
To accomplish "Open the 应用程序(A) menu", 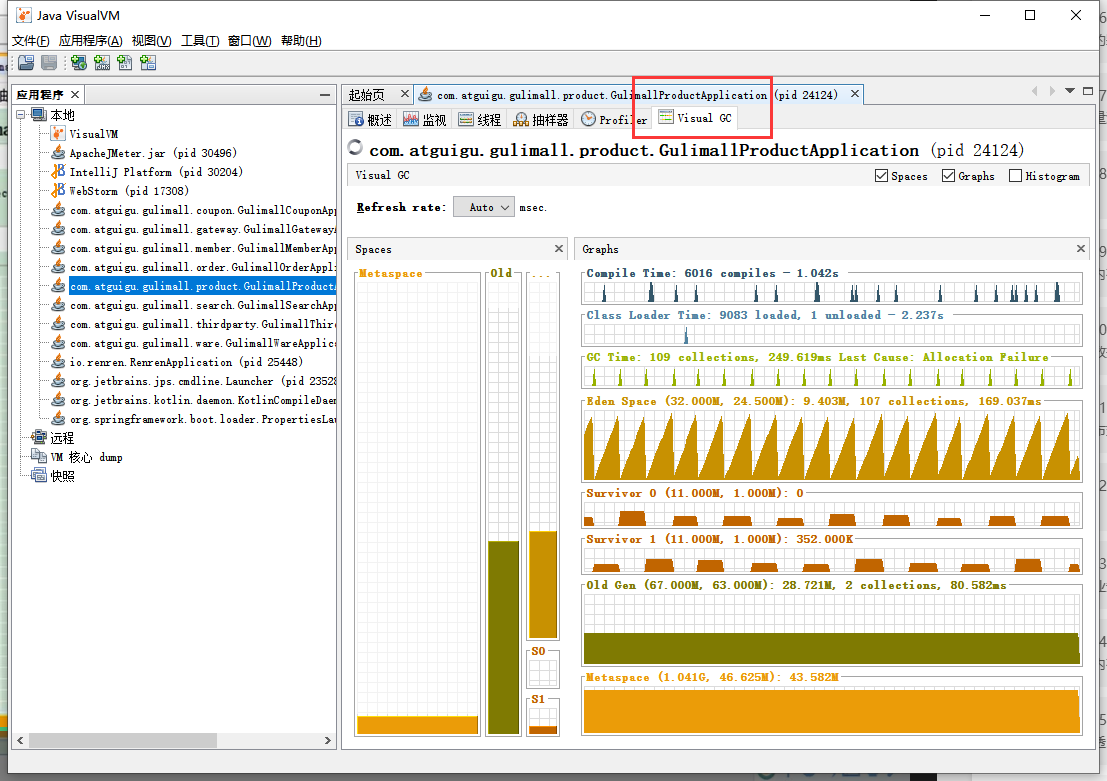I will [90, 41].
